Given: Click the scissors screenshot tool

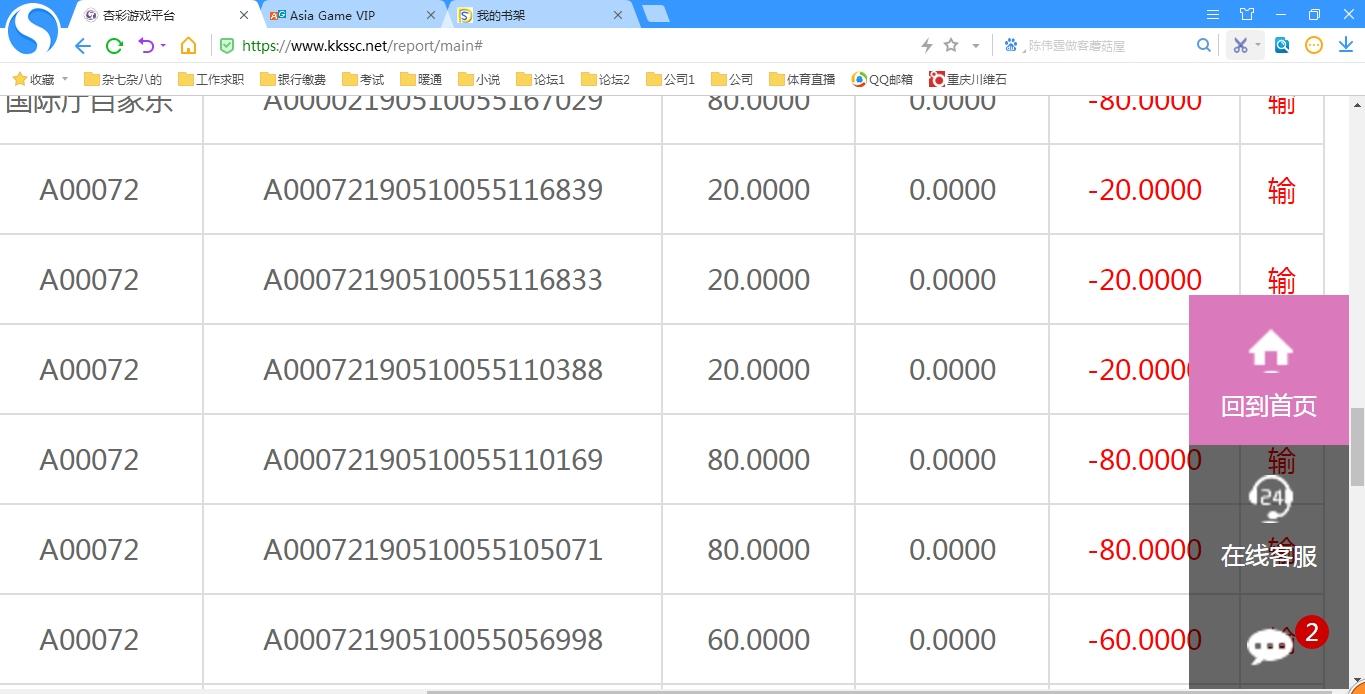Looking at the screenshot, I should [x=1240, y=45].
